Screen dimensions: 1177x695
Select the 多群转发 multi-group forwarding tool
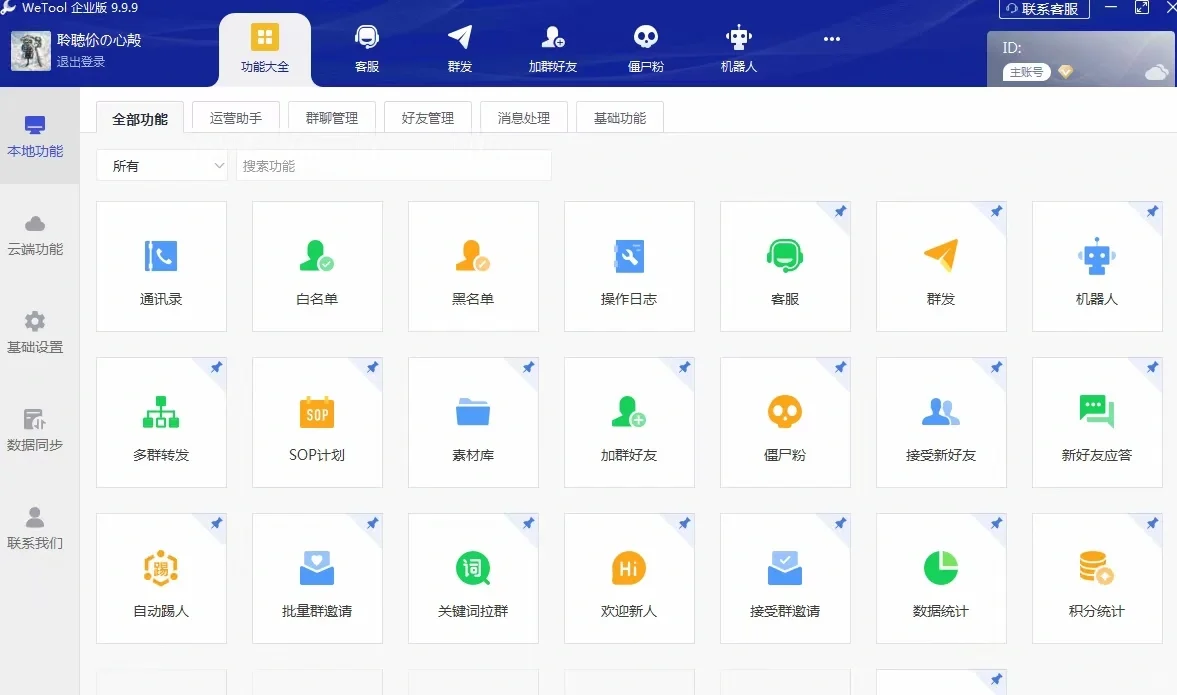coord(161,422)
